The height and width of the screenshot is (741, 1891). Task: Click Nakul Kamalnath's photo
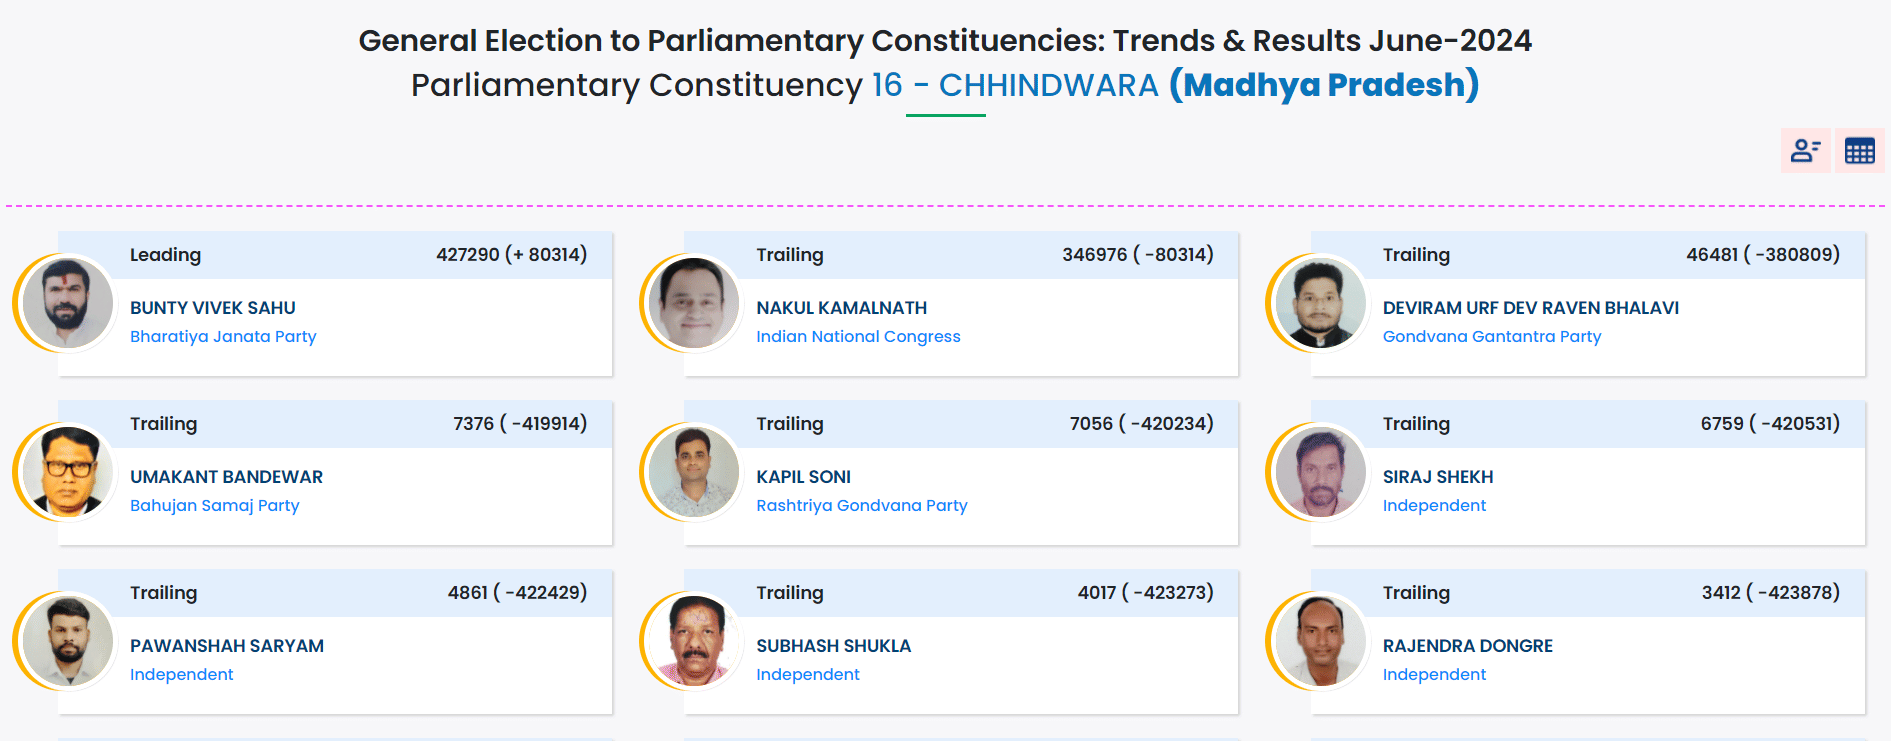point(694,303)
